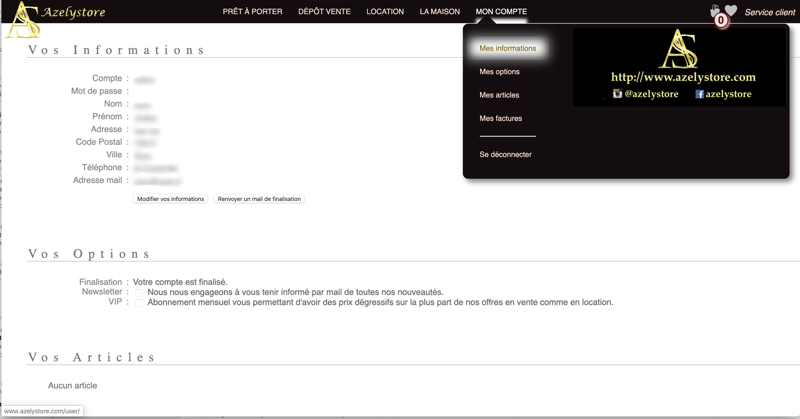Viewport: 800px width, 419px height.
Task: Enable the Newsletter checkbox
Action: (x=139, y=292)
